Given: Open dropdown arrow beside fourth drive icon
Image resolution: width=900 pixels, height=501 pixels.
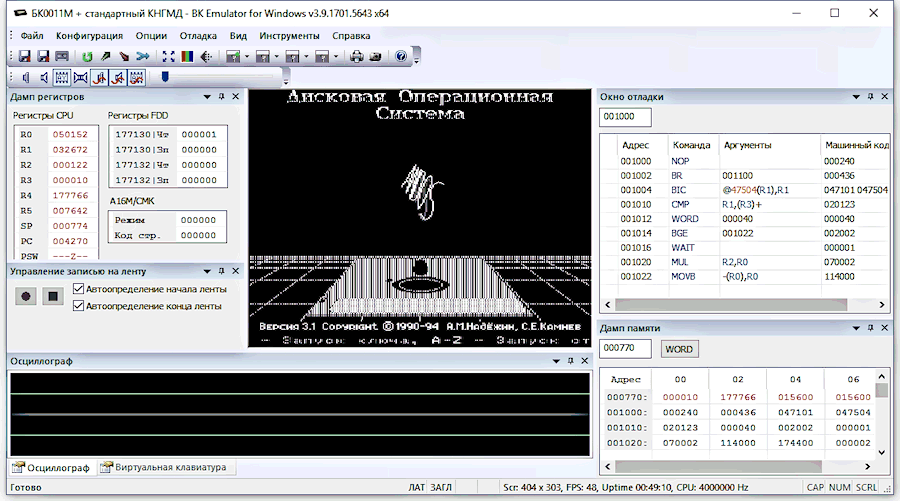Looking at the screenshot, I should tap(336, 56).
